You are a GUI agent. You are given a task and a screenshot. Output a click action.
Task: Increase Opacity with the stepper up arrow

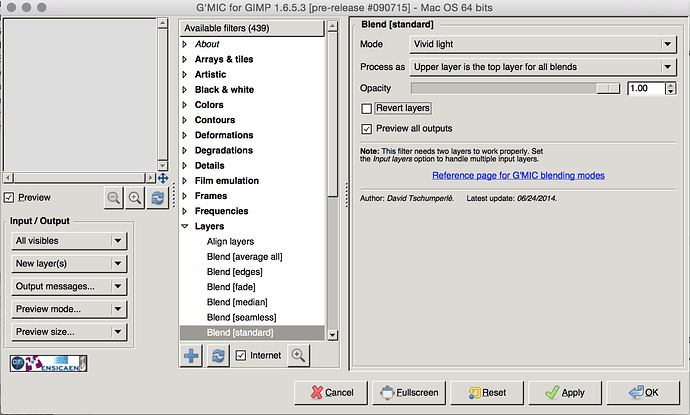[670, 85]
